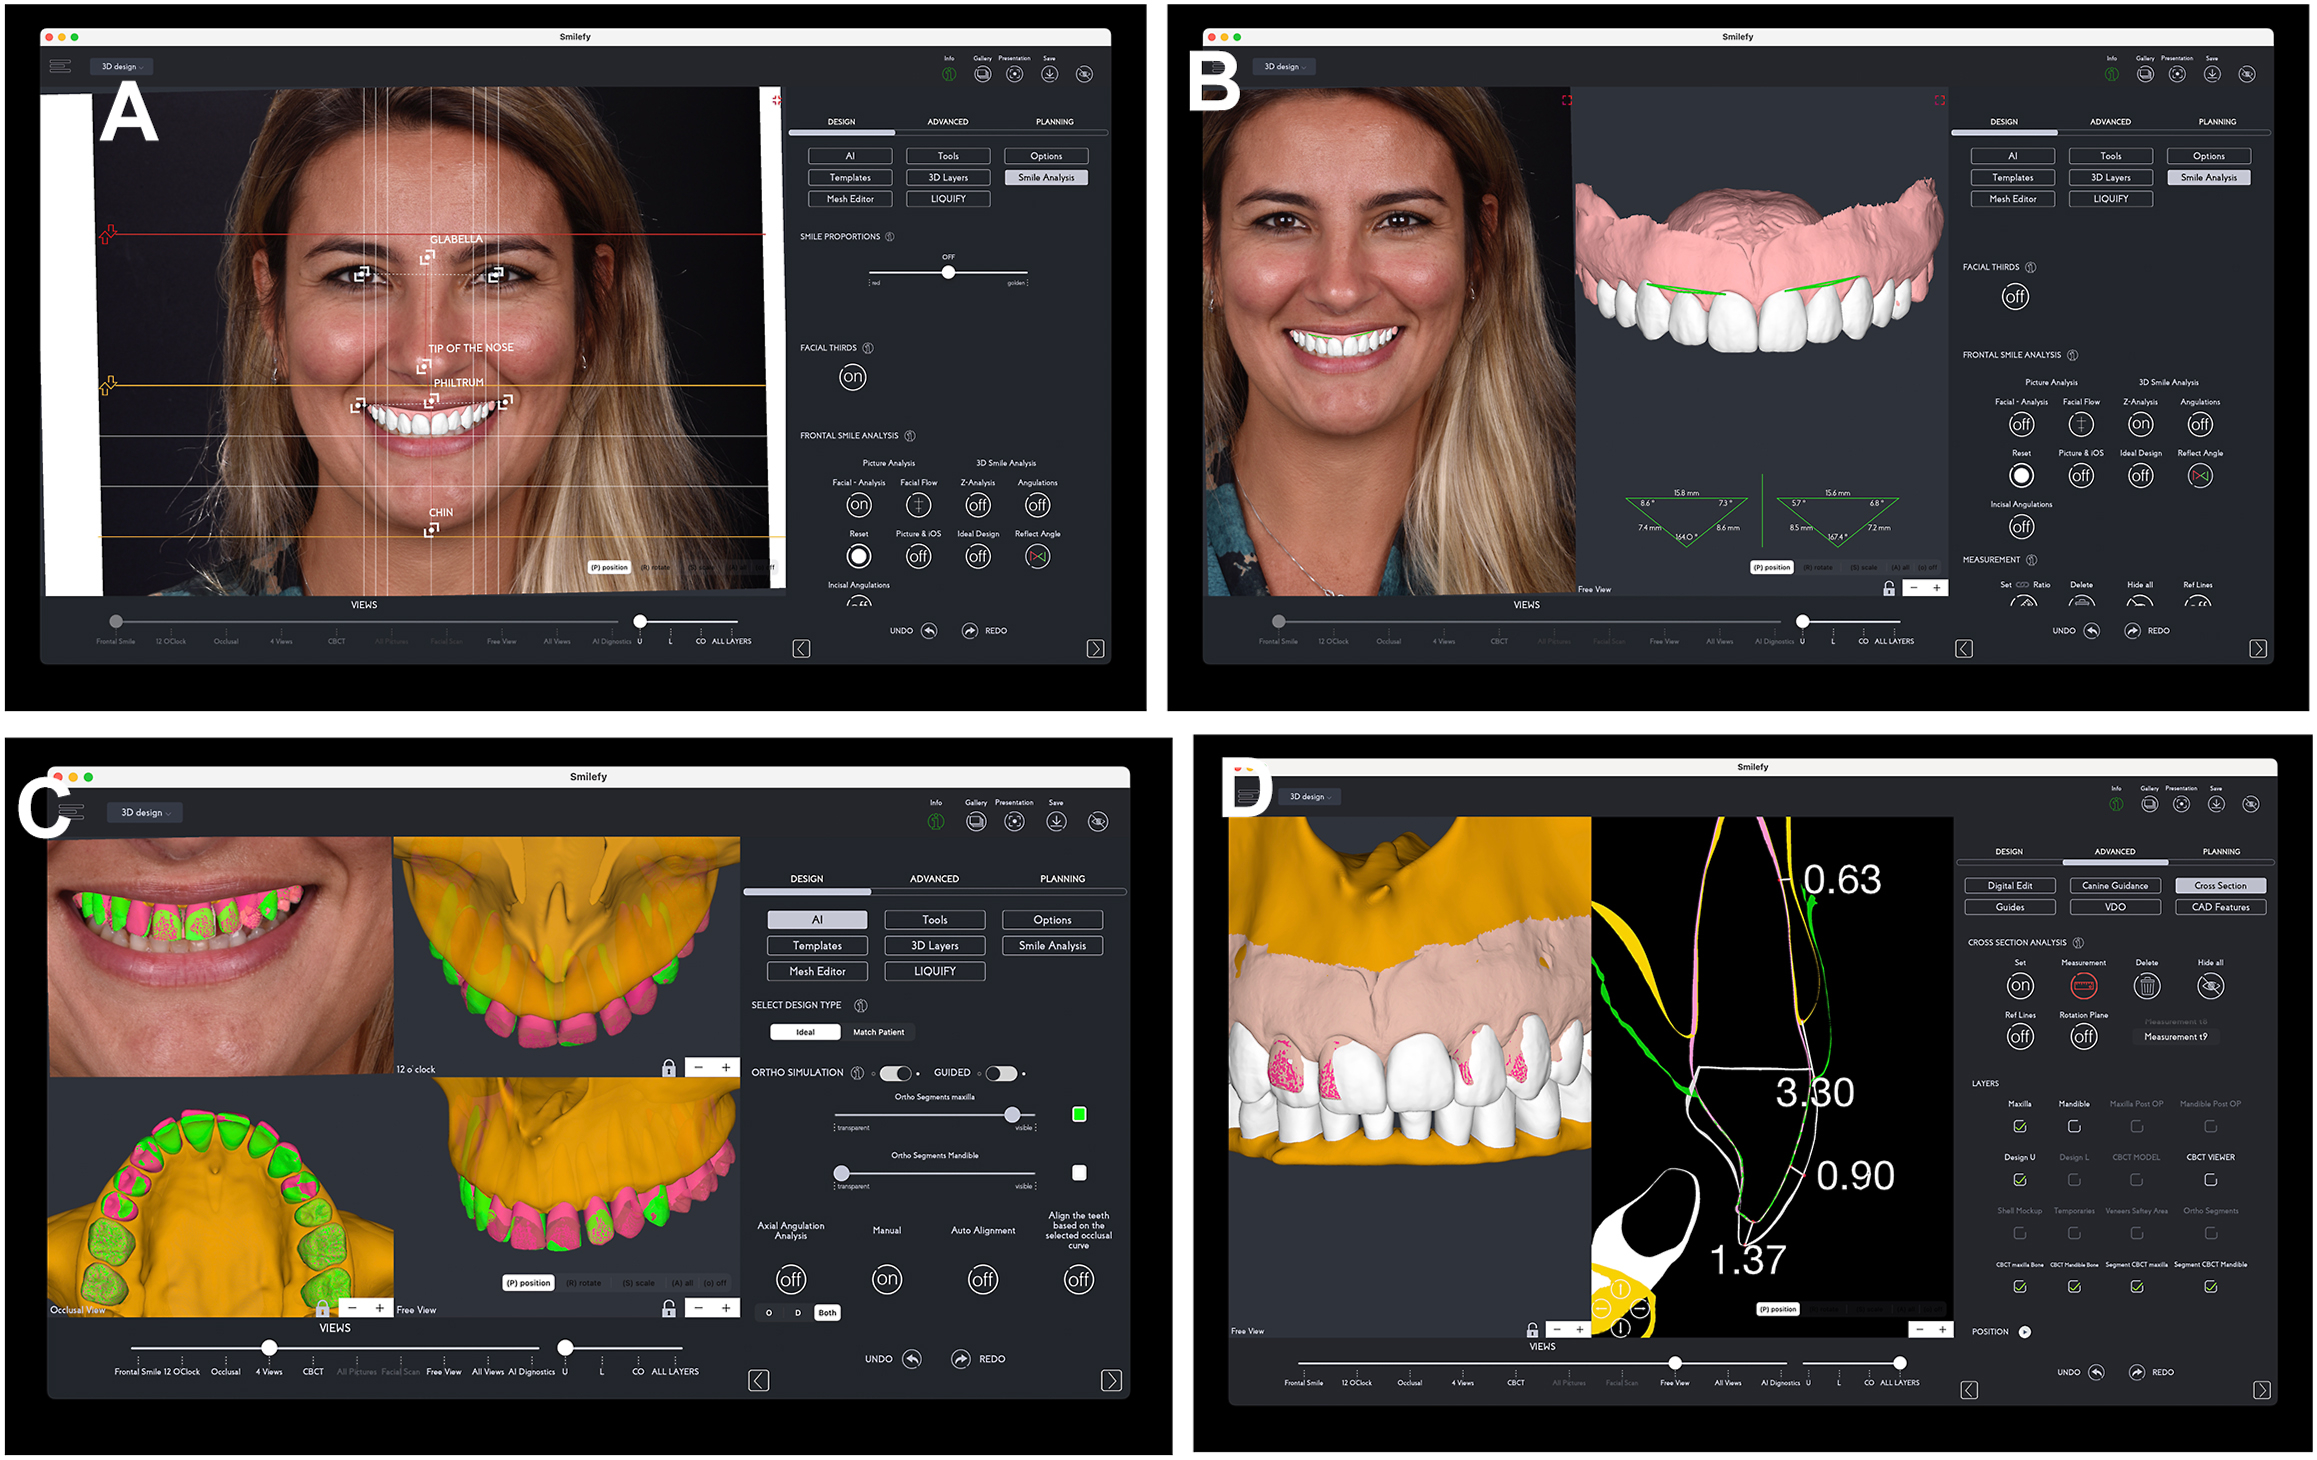Click the Facial Flow icon in panel A
The height and width of the screenshot is (1460, 2317).
(x=918, y=505)
